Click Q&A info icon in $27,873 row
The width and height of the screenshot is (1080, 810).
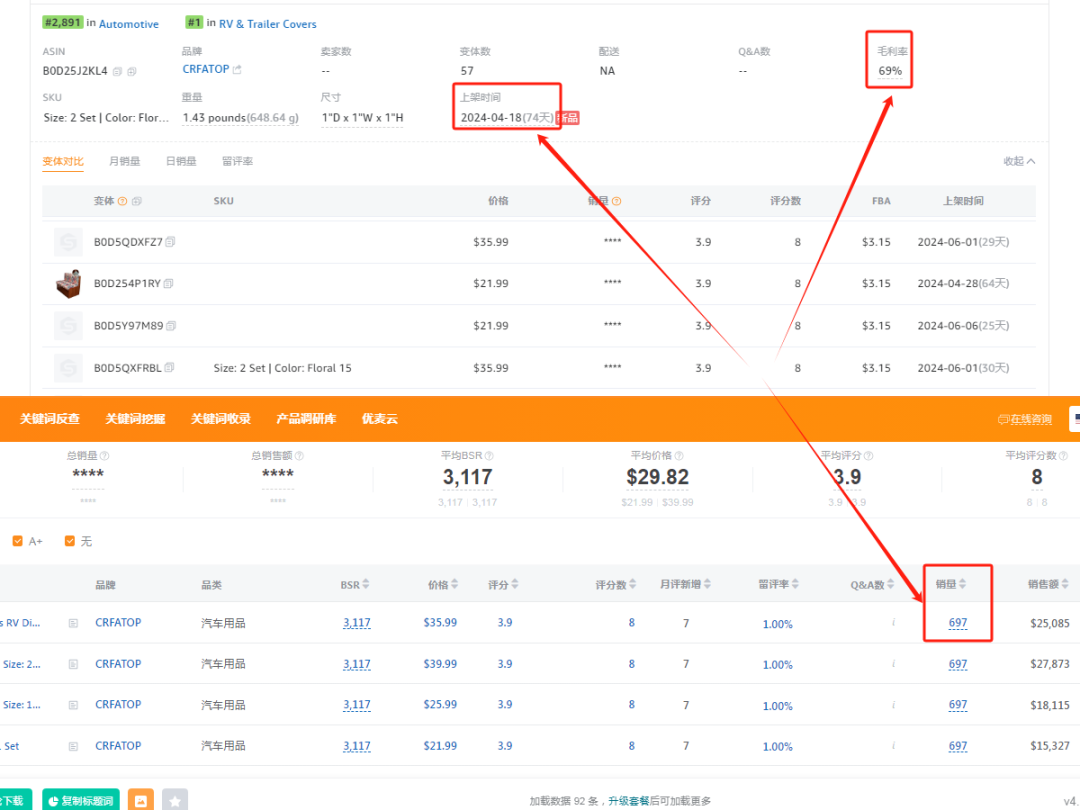893,664
